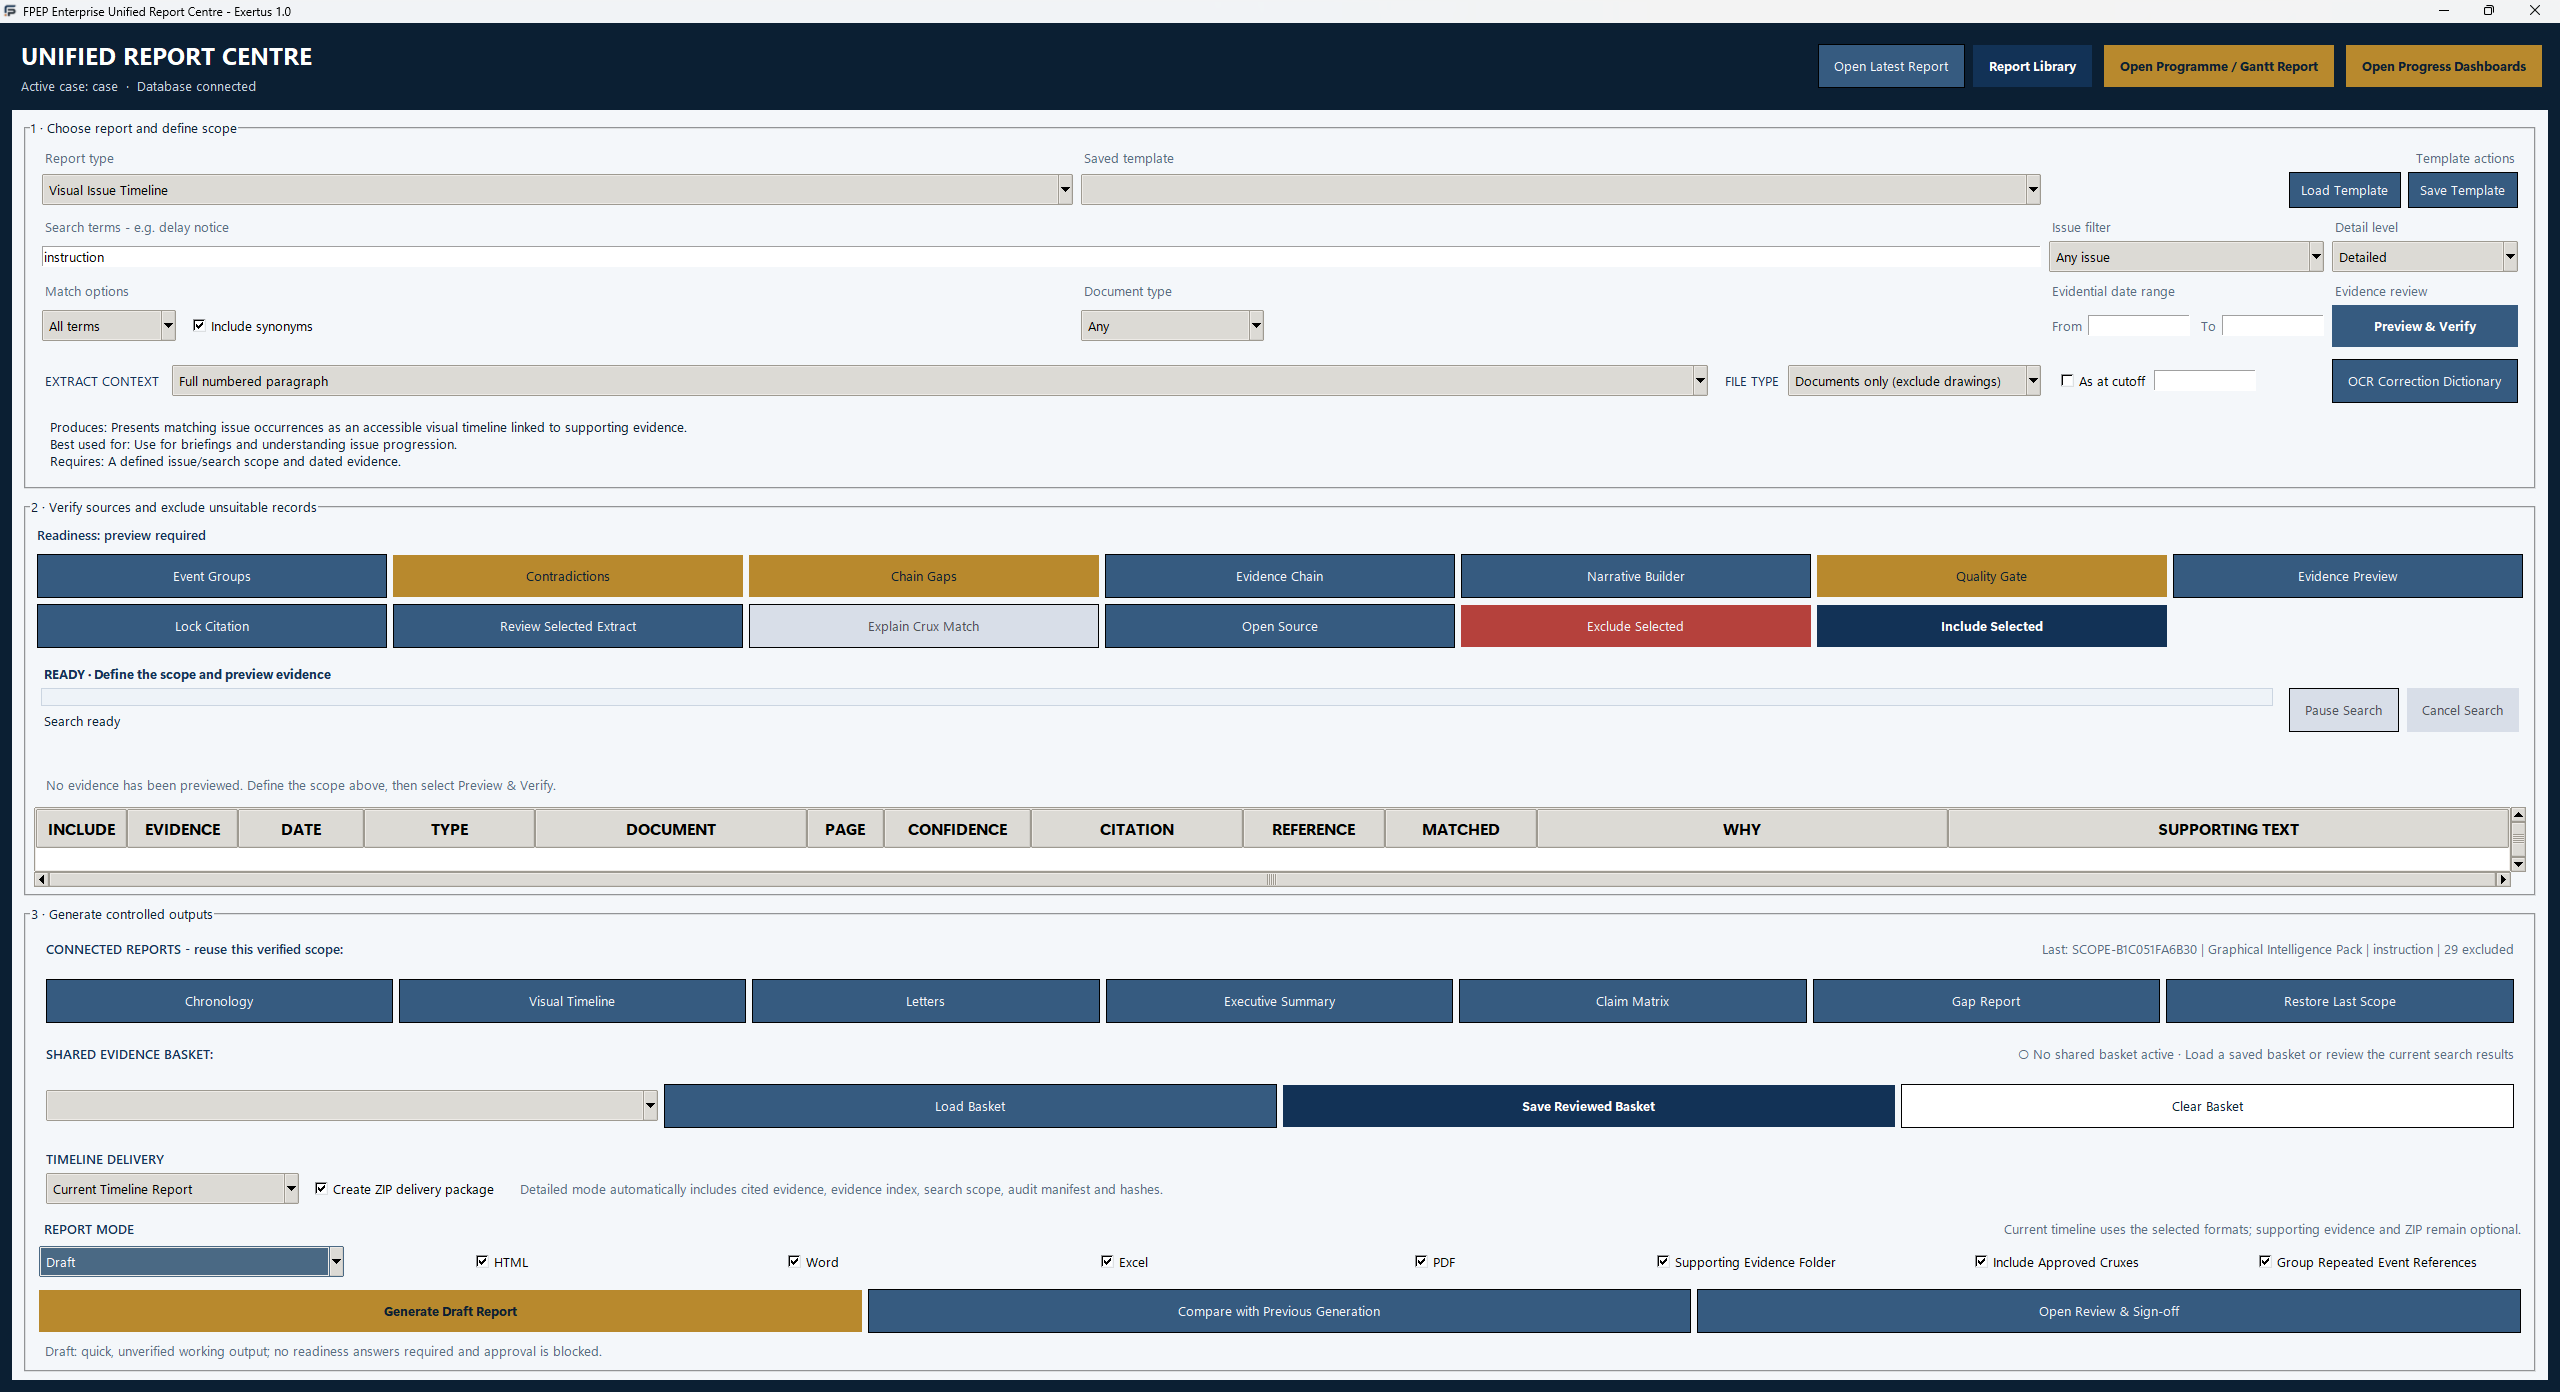Click the Save Reviewed Basket button

click(1588, 1106)
